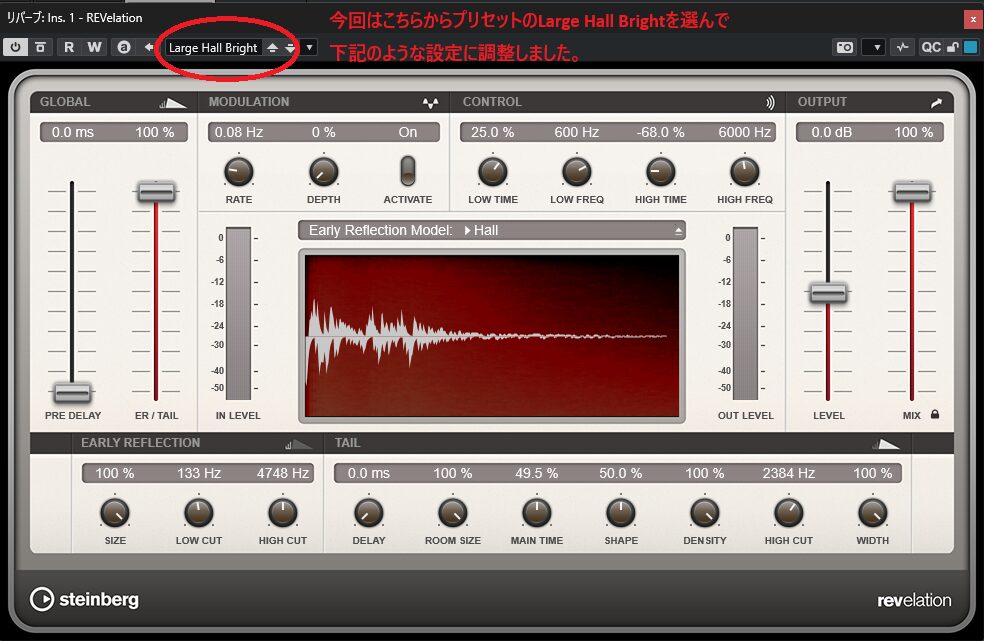Open the Early Reflection Model Hall dropdown

point(491,230)
